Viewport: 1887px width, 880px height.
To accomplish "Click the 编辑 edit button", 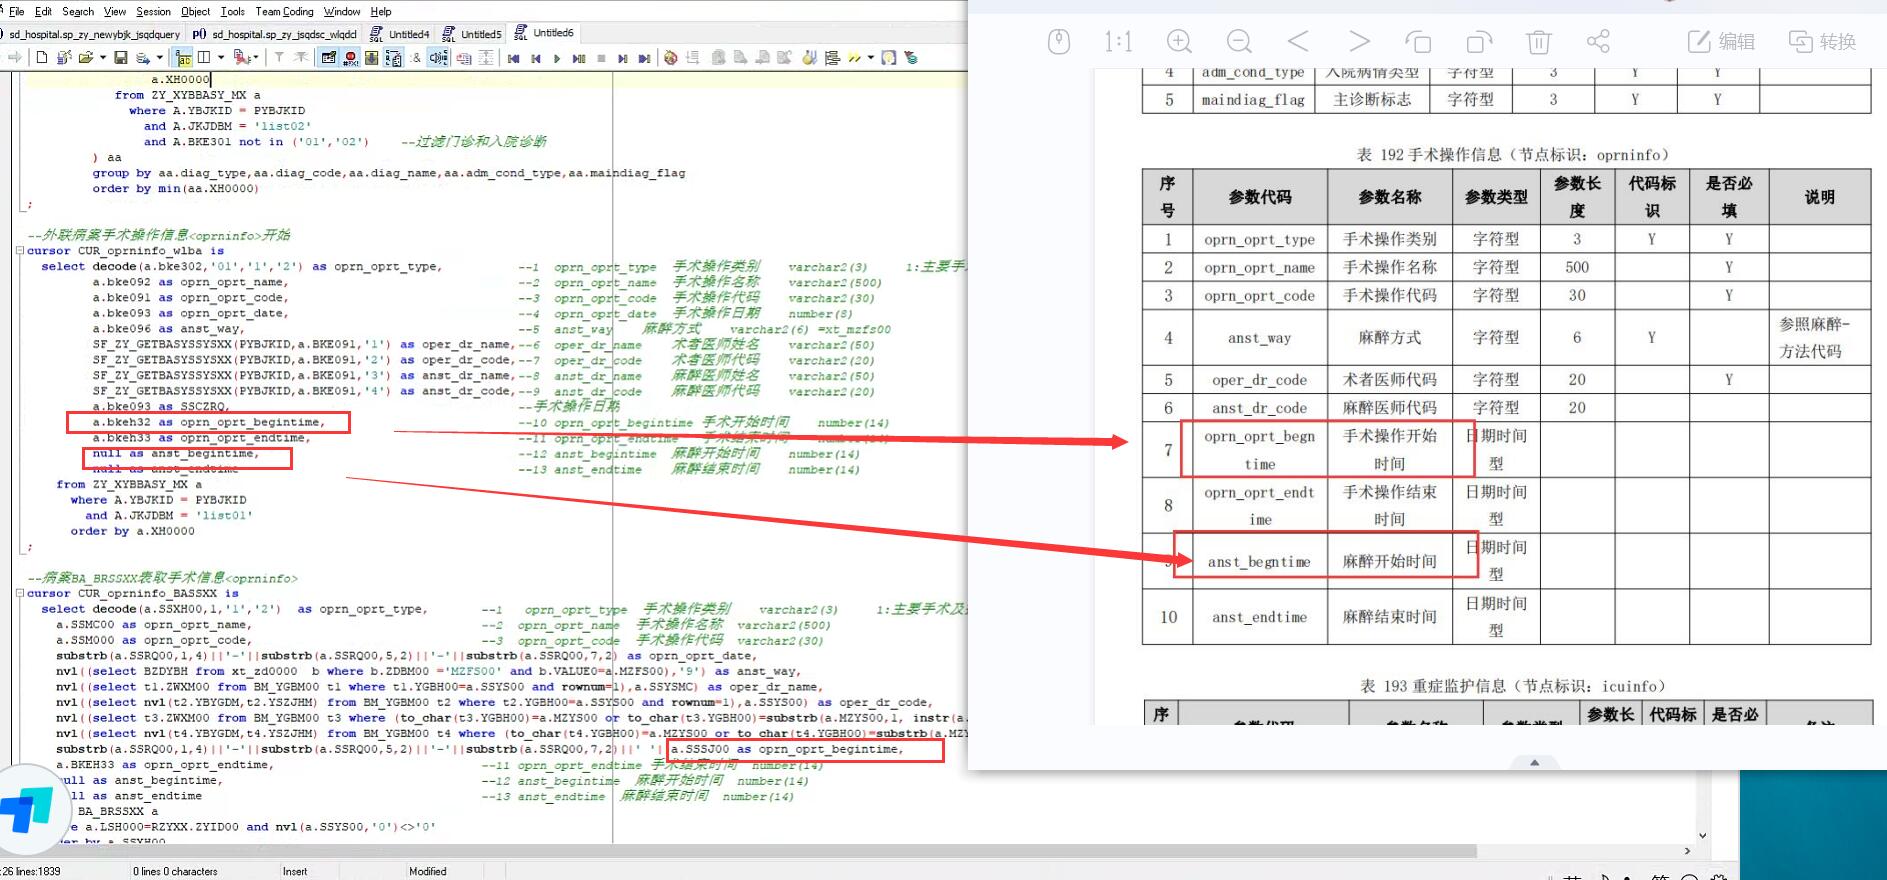I will click(x=1721, y=41).
